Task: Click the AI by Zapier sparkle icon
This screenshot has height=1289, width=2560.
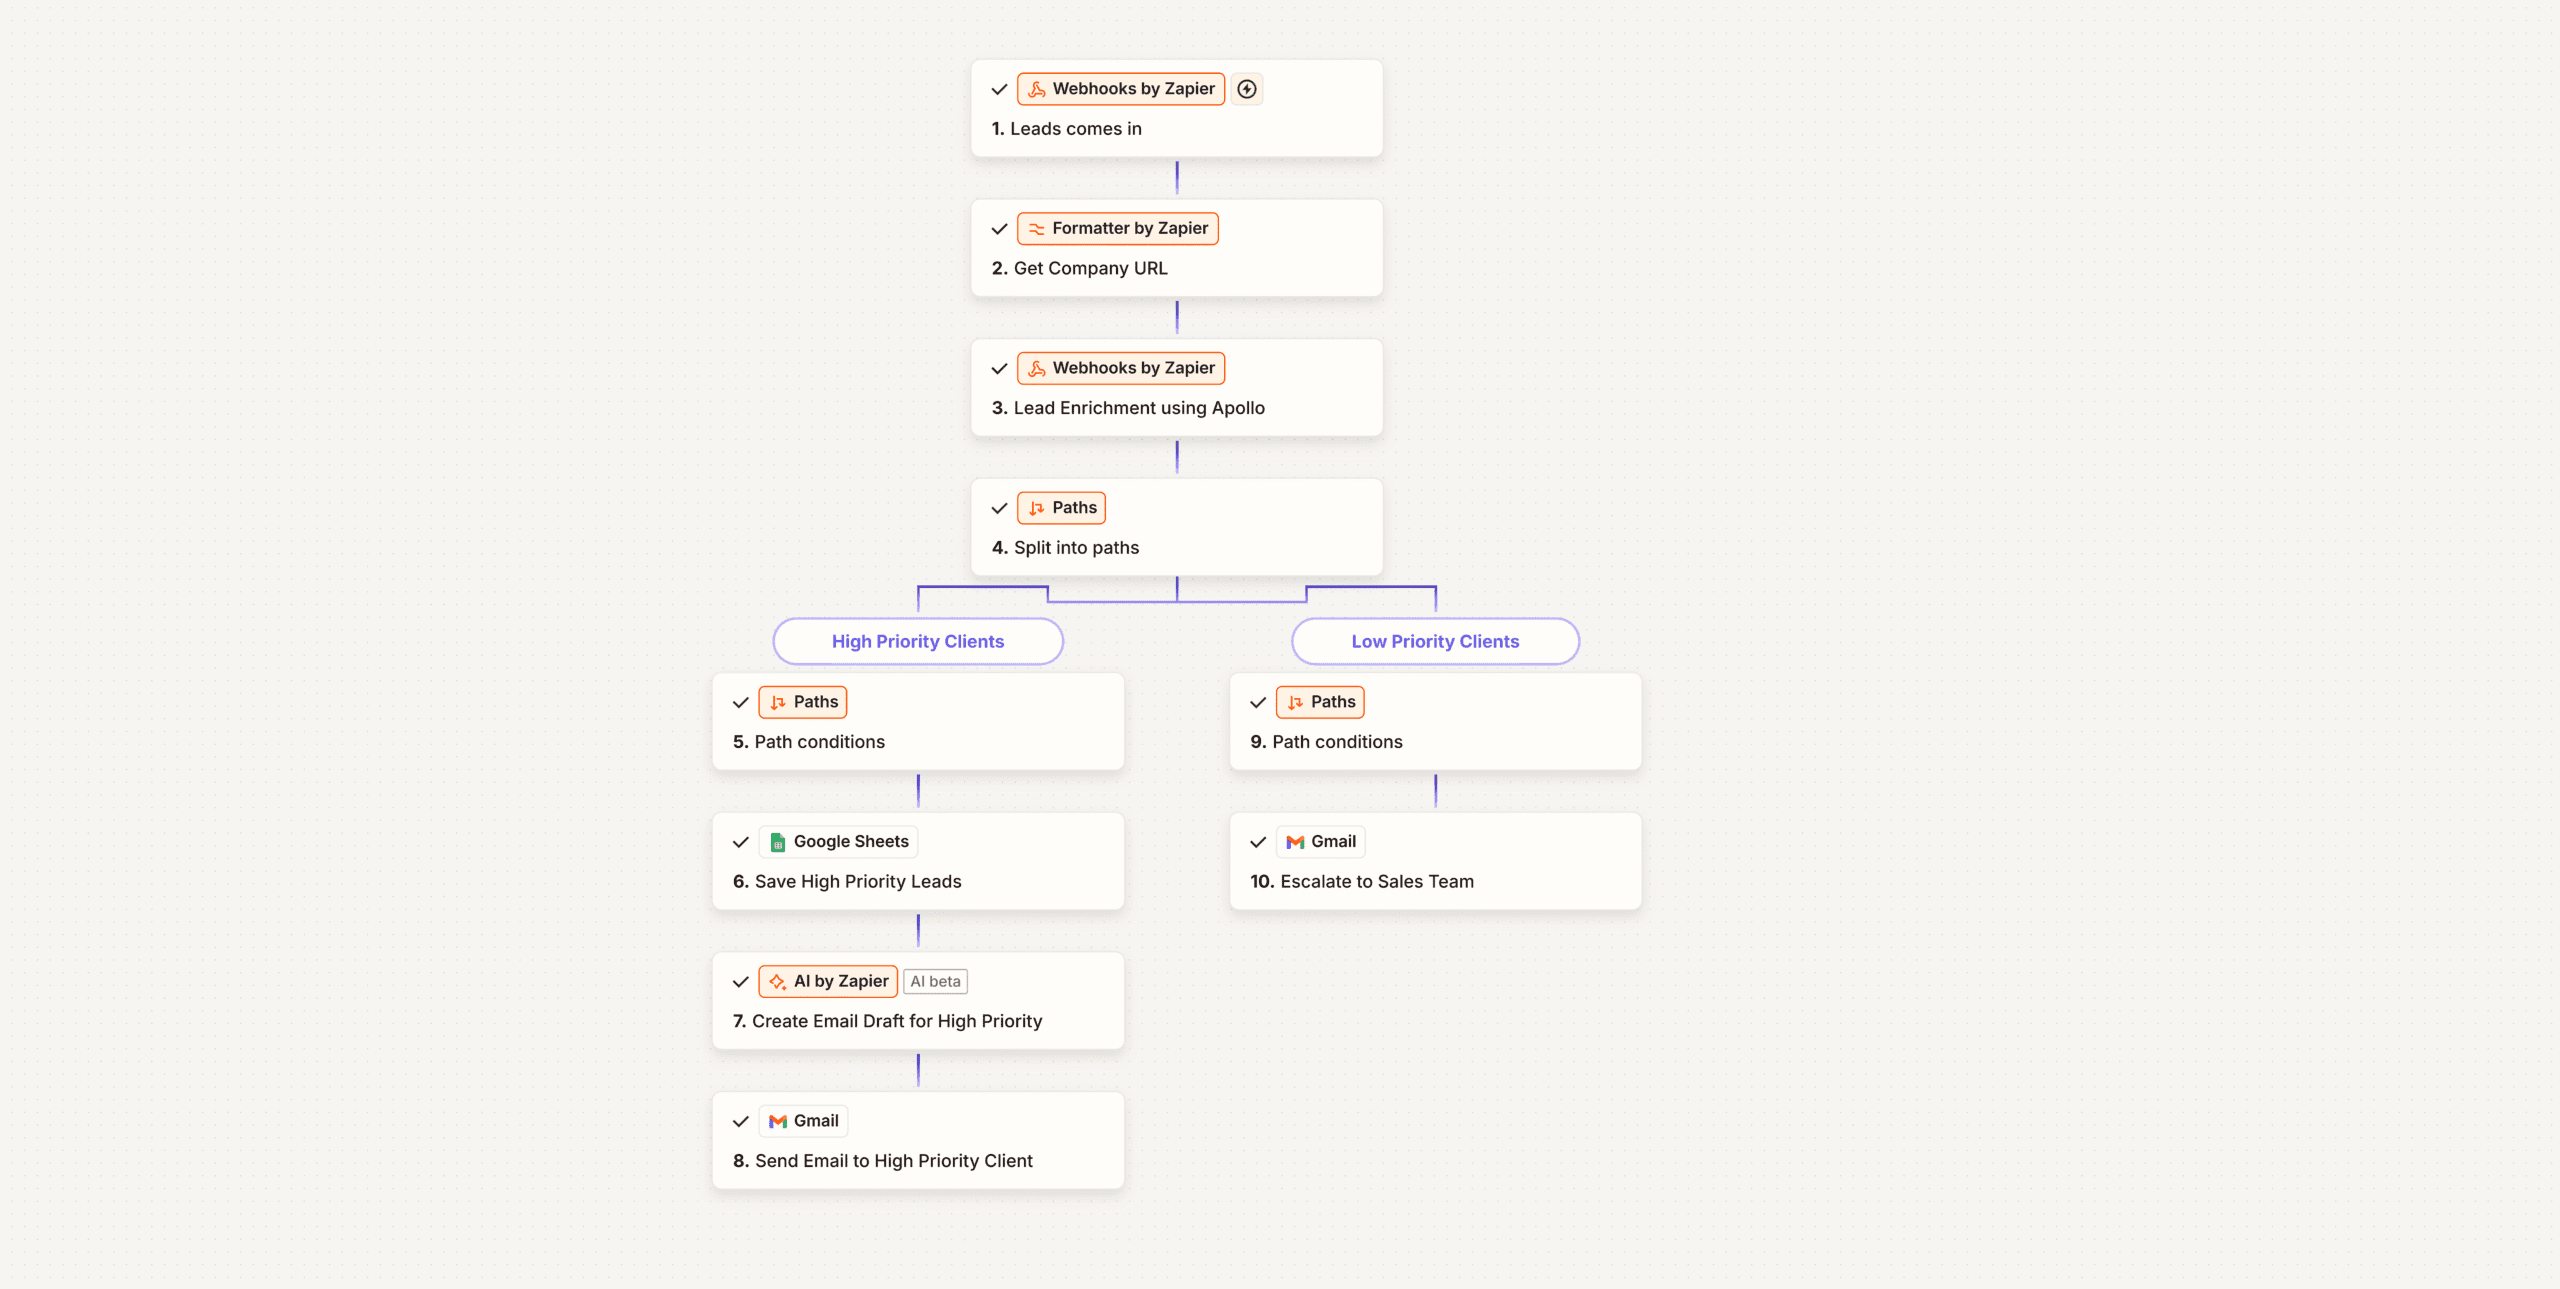Action: pyautogui.click(x=777, y=982)
